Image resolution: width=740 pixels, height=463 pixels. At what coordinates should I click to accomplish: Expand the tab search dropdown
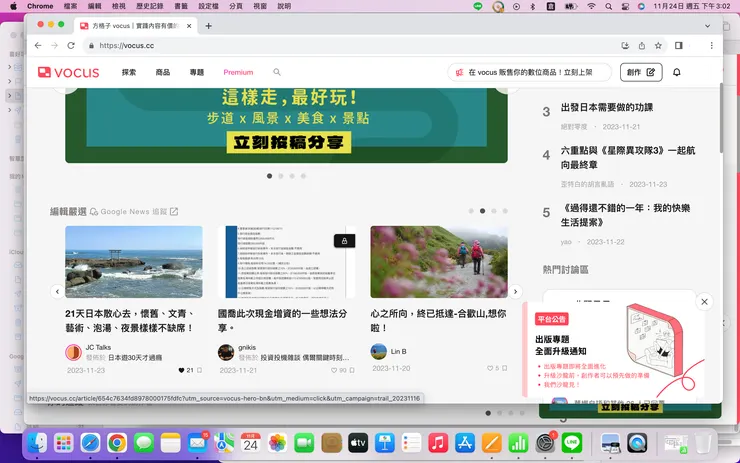point(707,26)
